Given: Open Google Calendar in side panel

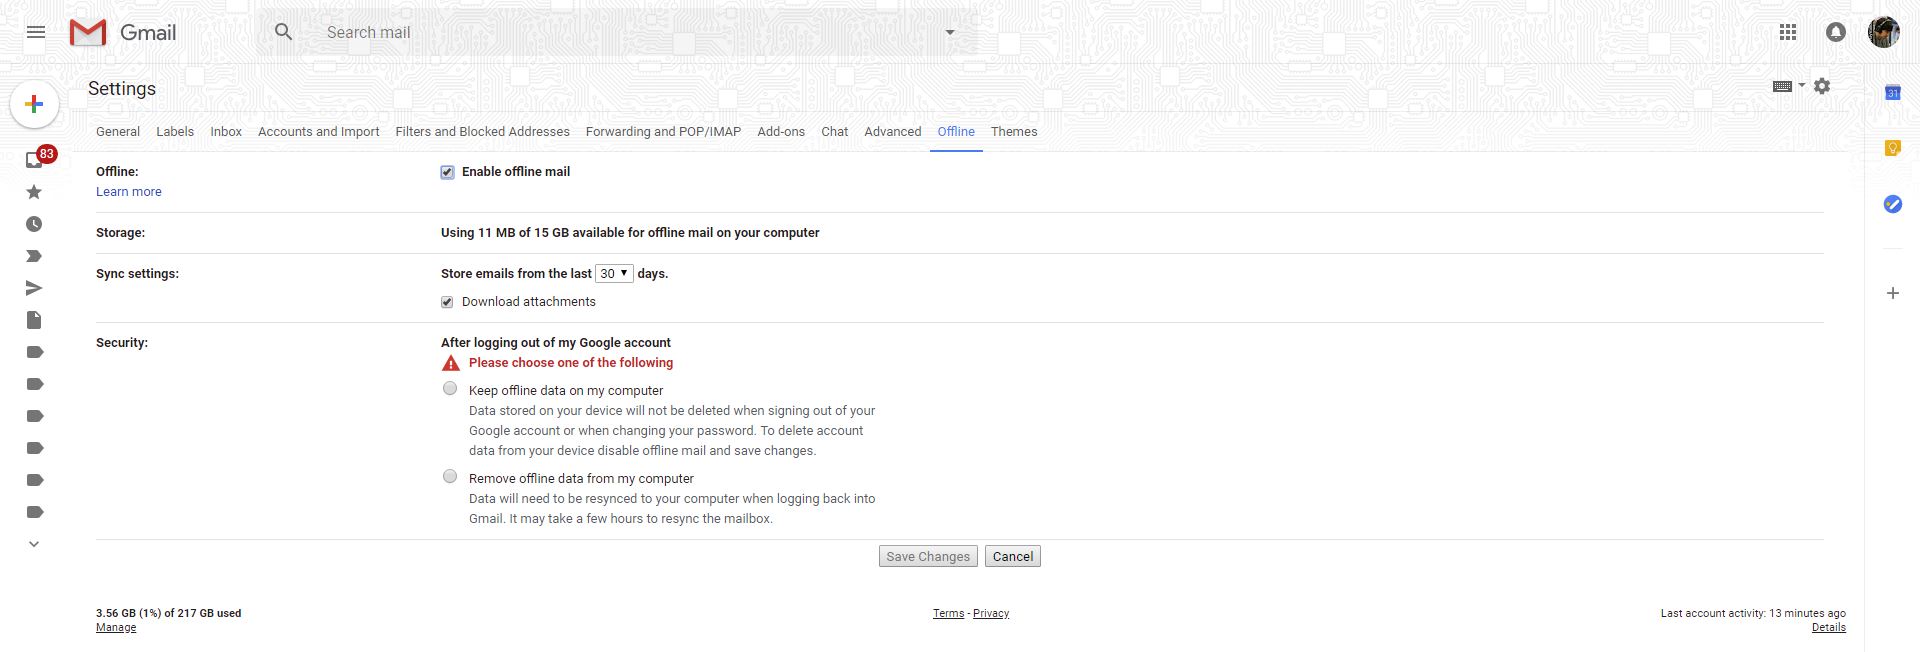Looking at the screenshot, I should click(x=1892, y=92).
